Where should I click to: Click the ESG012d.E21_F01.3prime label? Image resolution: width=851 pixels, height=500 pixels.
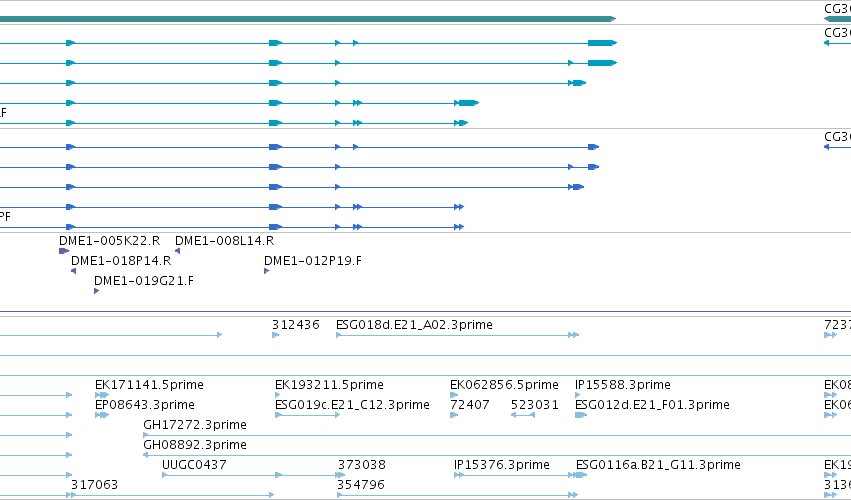click(652, 405)
